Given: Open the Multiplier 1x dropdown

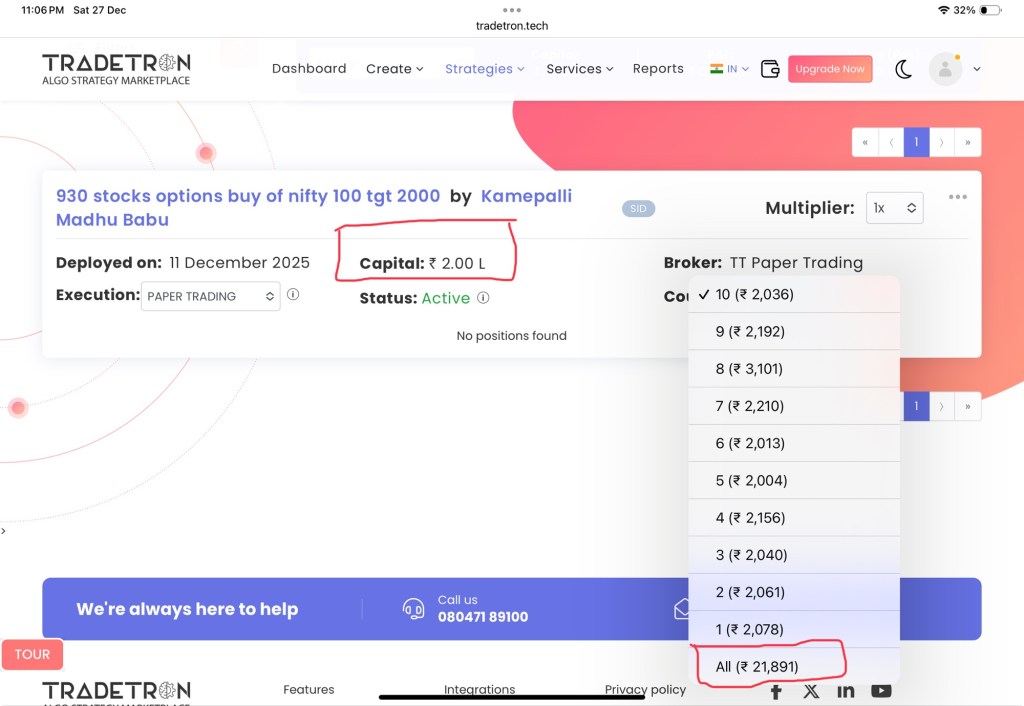Looking at the screenshot, I should pyautogui.click(x=894, y=208).
